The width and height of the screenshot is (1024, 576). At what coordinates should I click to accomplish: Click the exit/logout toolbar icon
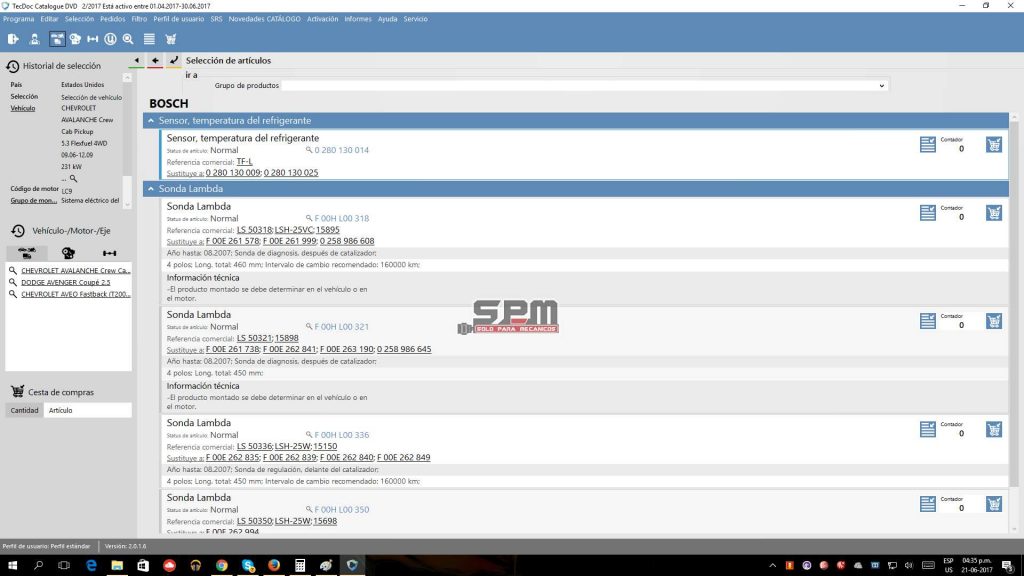13,39
